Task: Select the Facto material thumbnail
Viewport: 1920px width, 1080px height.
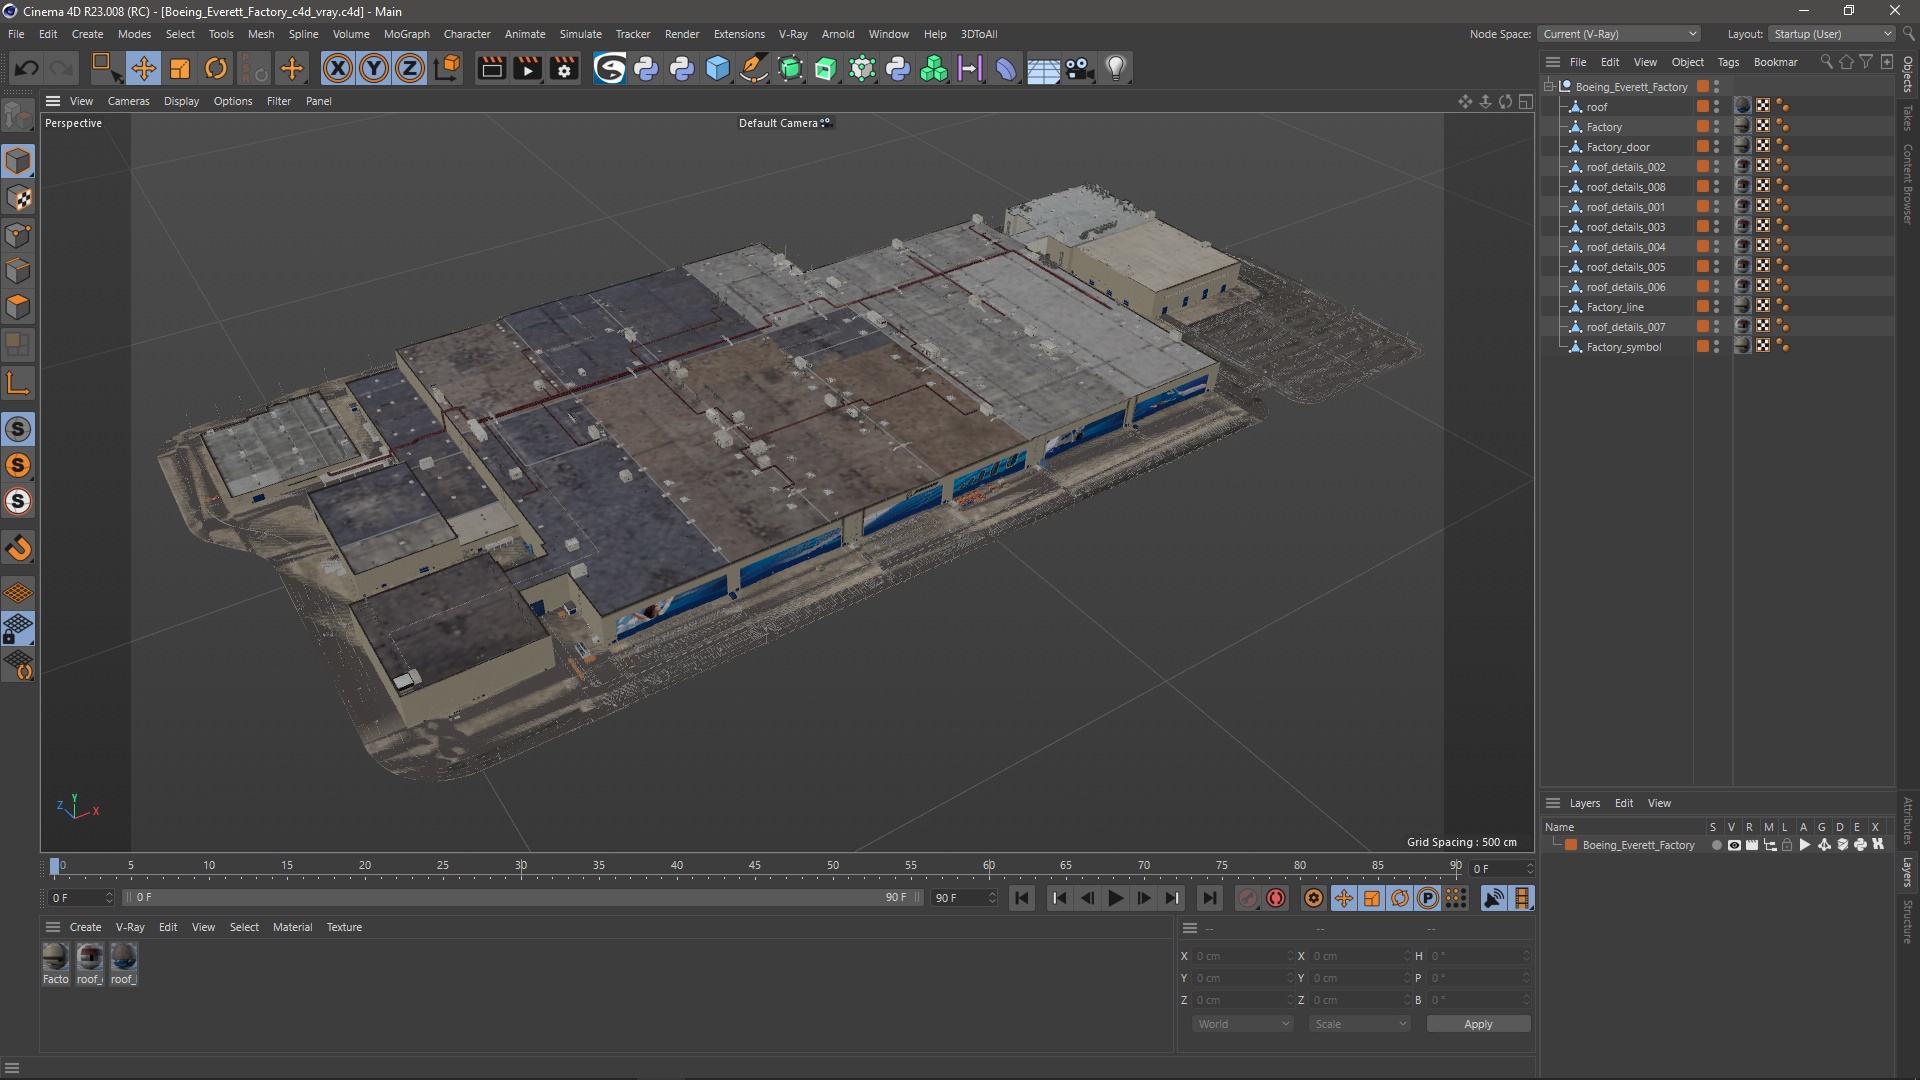Action: 56,963
